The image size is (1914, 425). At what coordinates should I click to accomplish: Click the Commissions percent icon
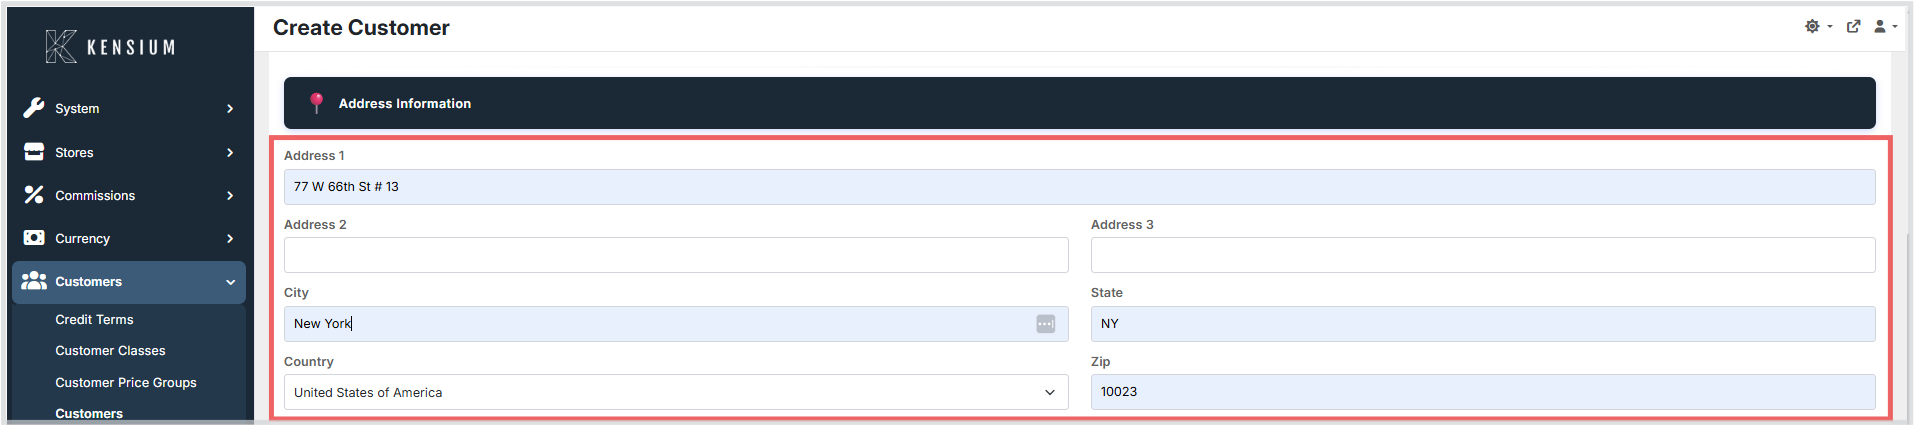(x=34, y=195)
